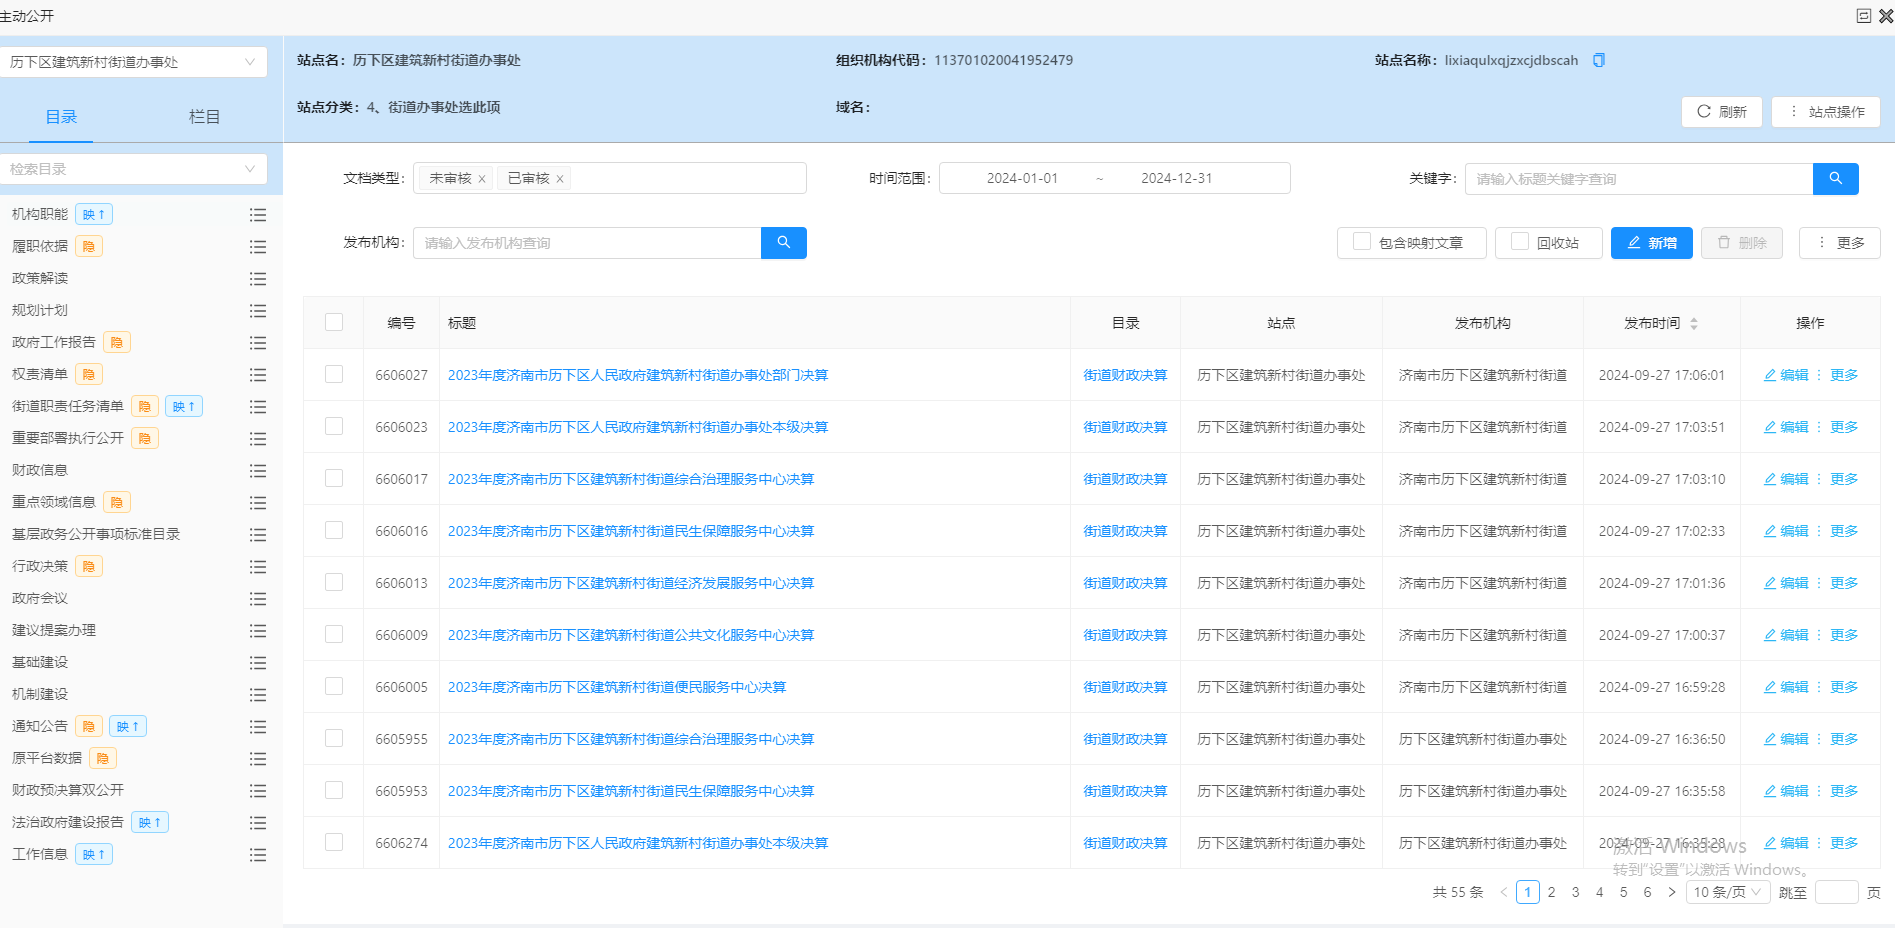The width and height of the screenshot is (1895, 929).
Task: Click the keyword search input field
Action: coord(1639,179)
